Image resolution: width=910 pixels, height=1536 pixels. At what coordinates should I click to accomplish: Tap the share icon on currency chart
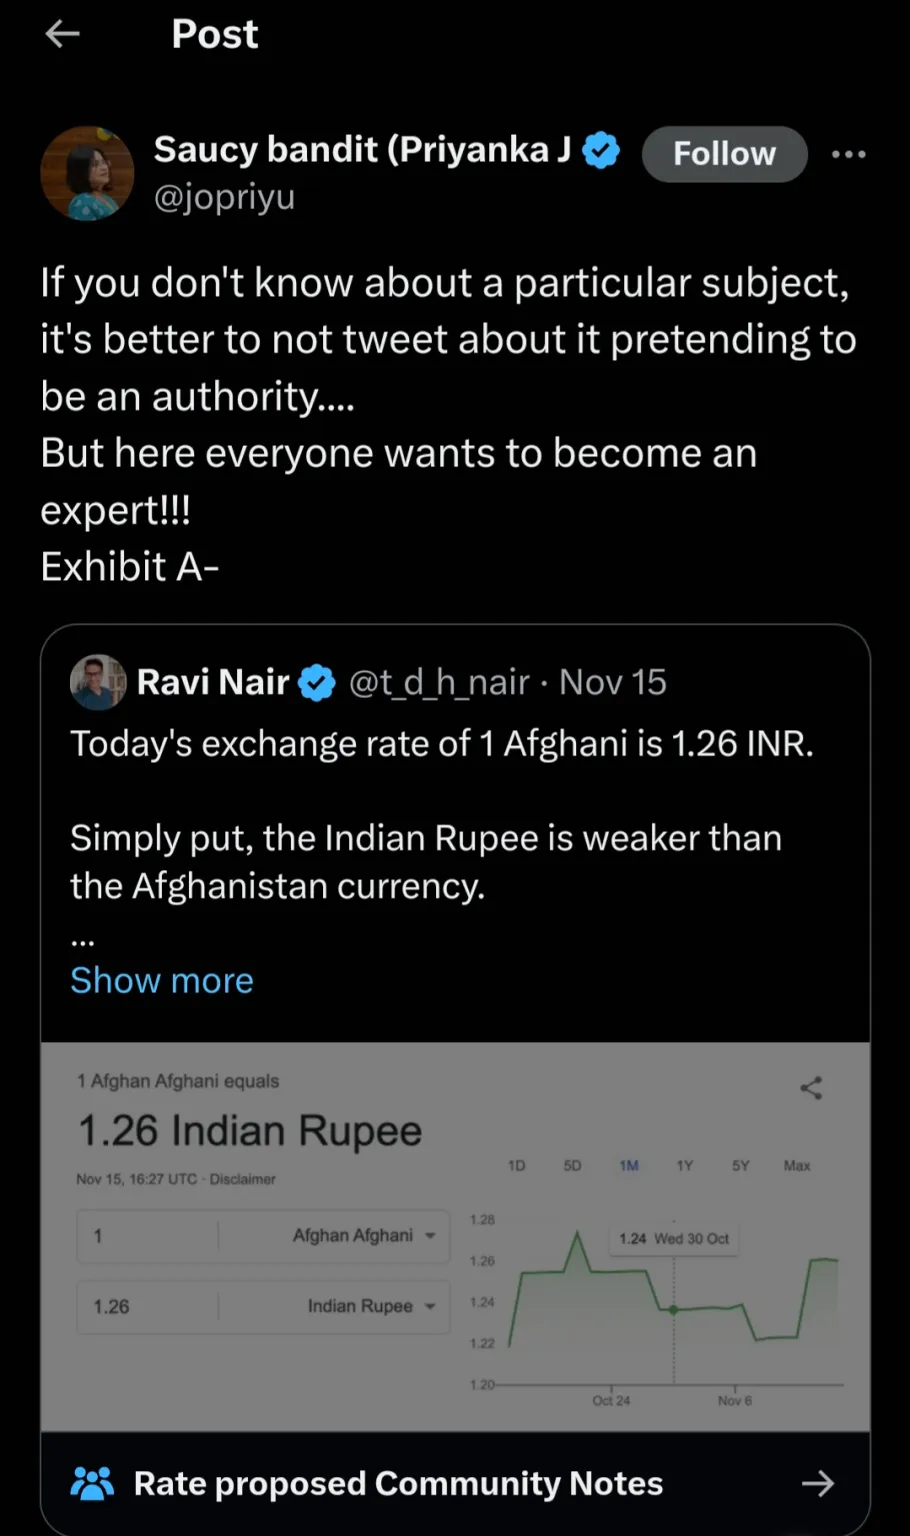click(811, 1088)
